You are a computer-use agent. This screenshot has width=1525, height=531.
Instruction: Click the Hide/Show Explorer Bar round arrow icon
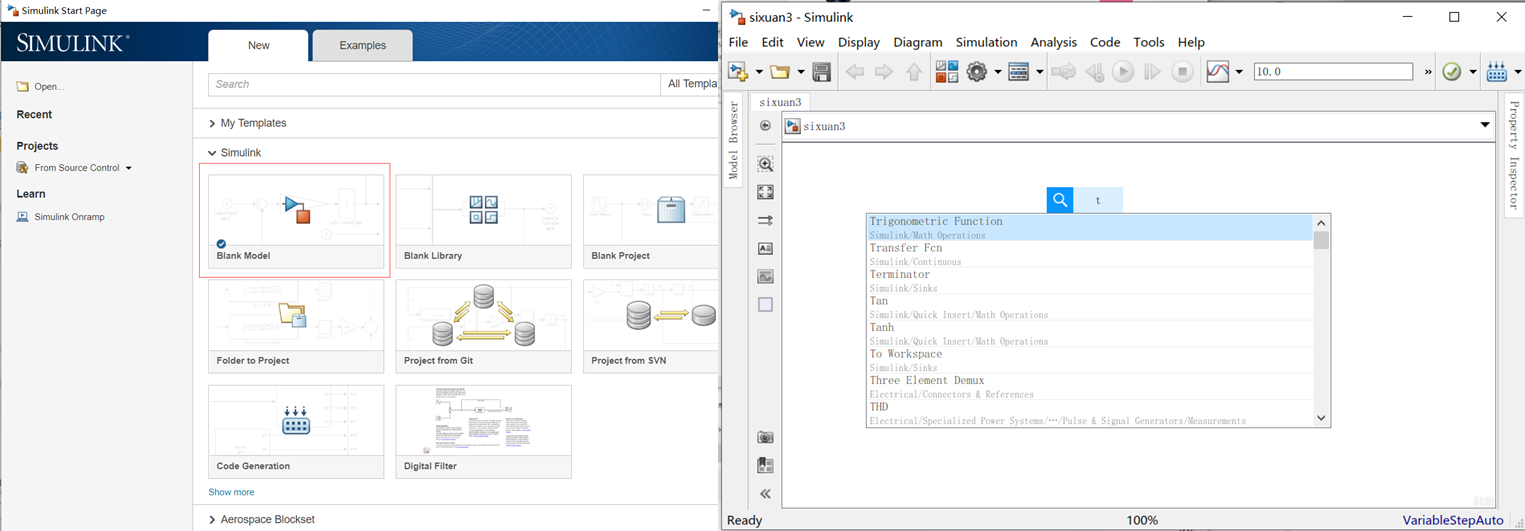(766, 126)
